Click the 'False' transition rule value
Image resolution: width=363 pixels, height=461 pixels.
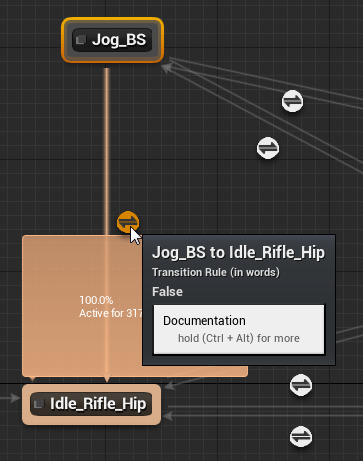pos(167,292)
